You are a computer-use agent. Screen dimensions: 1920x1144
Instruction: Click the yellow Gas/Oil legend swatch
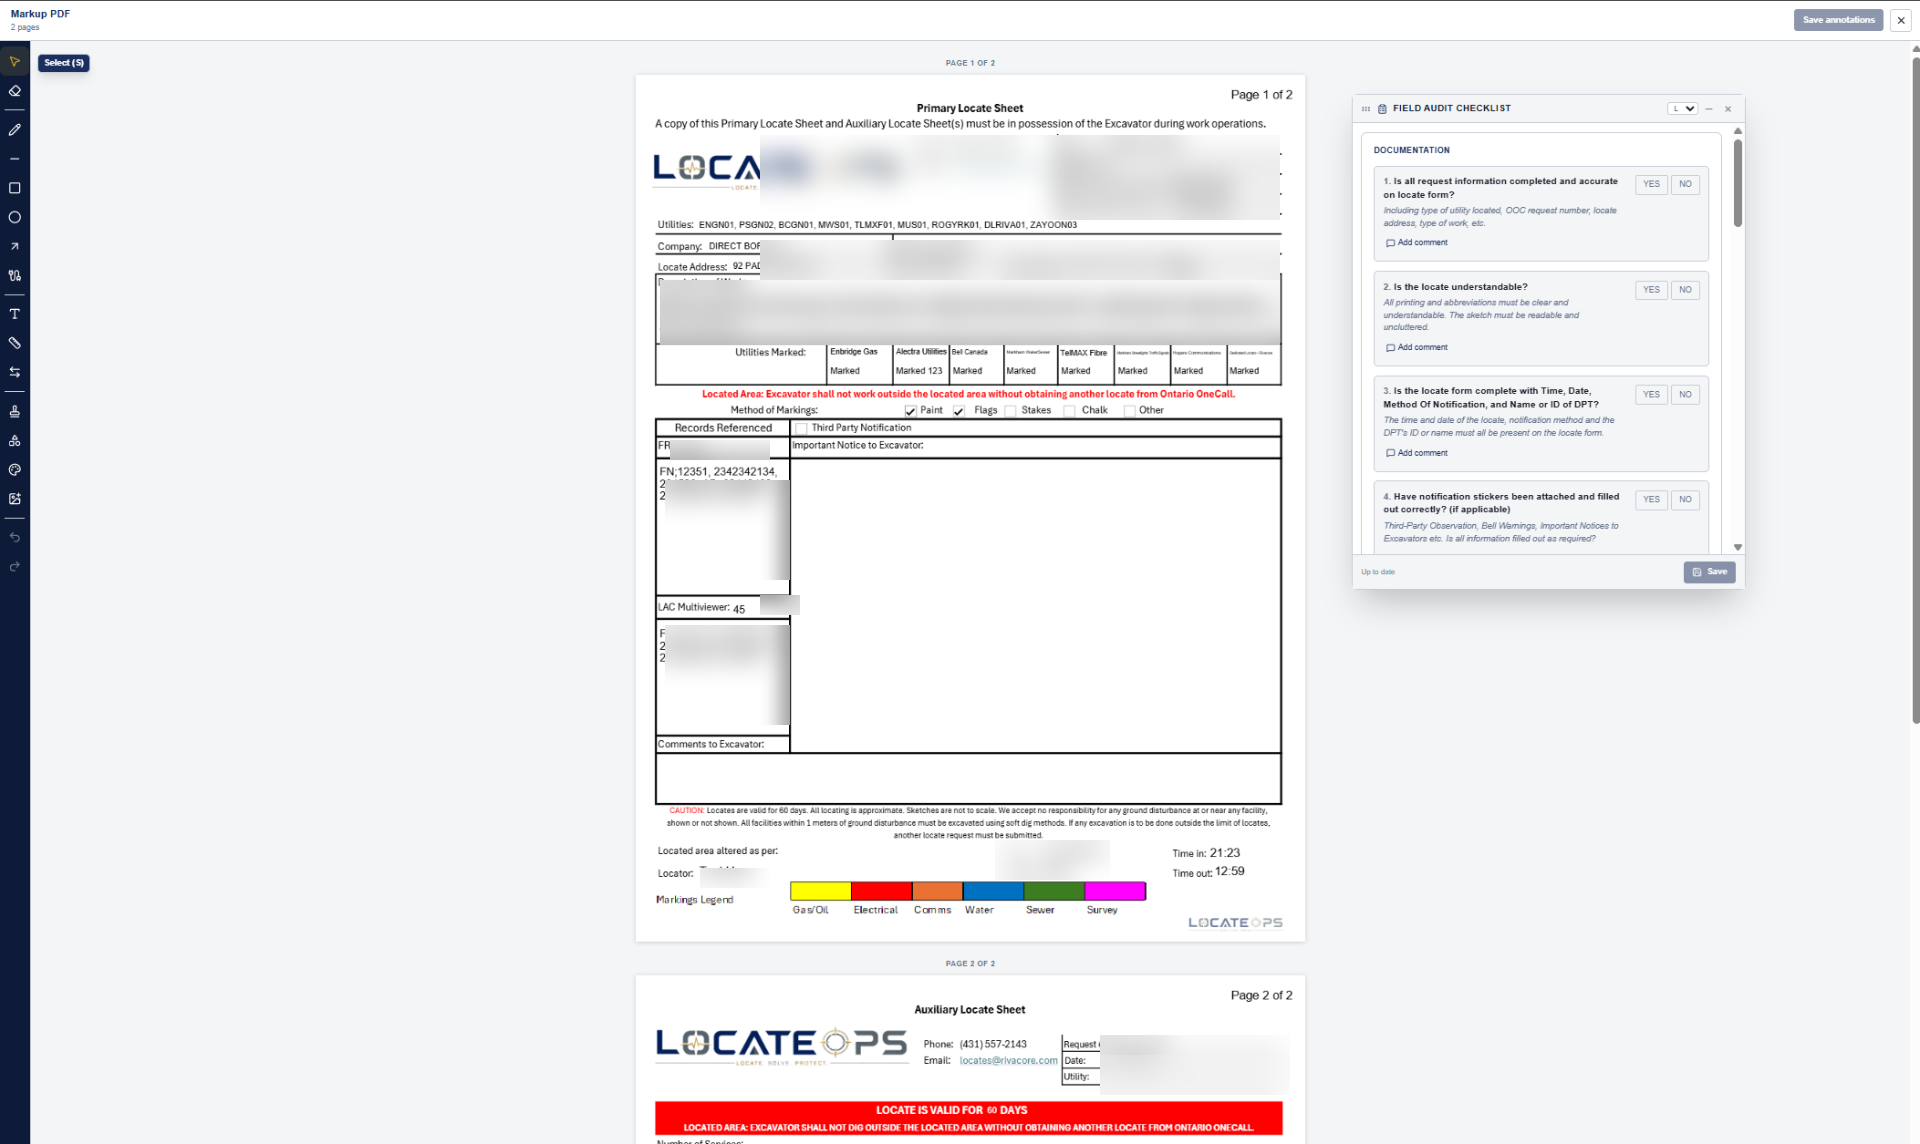820,891
